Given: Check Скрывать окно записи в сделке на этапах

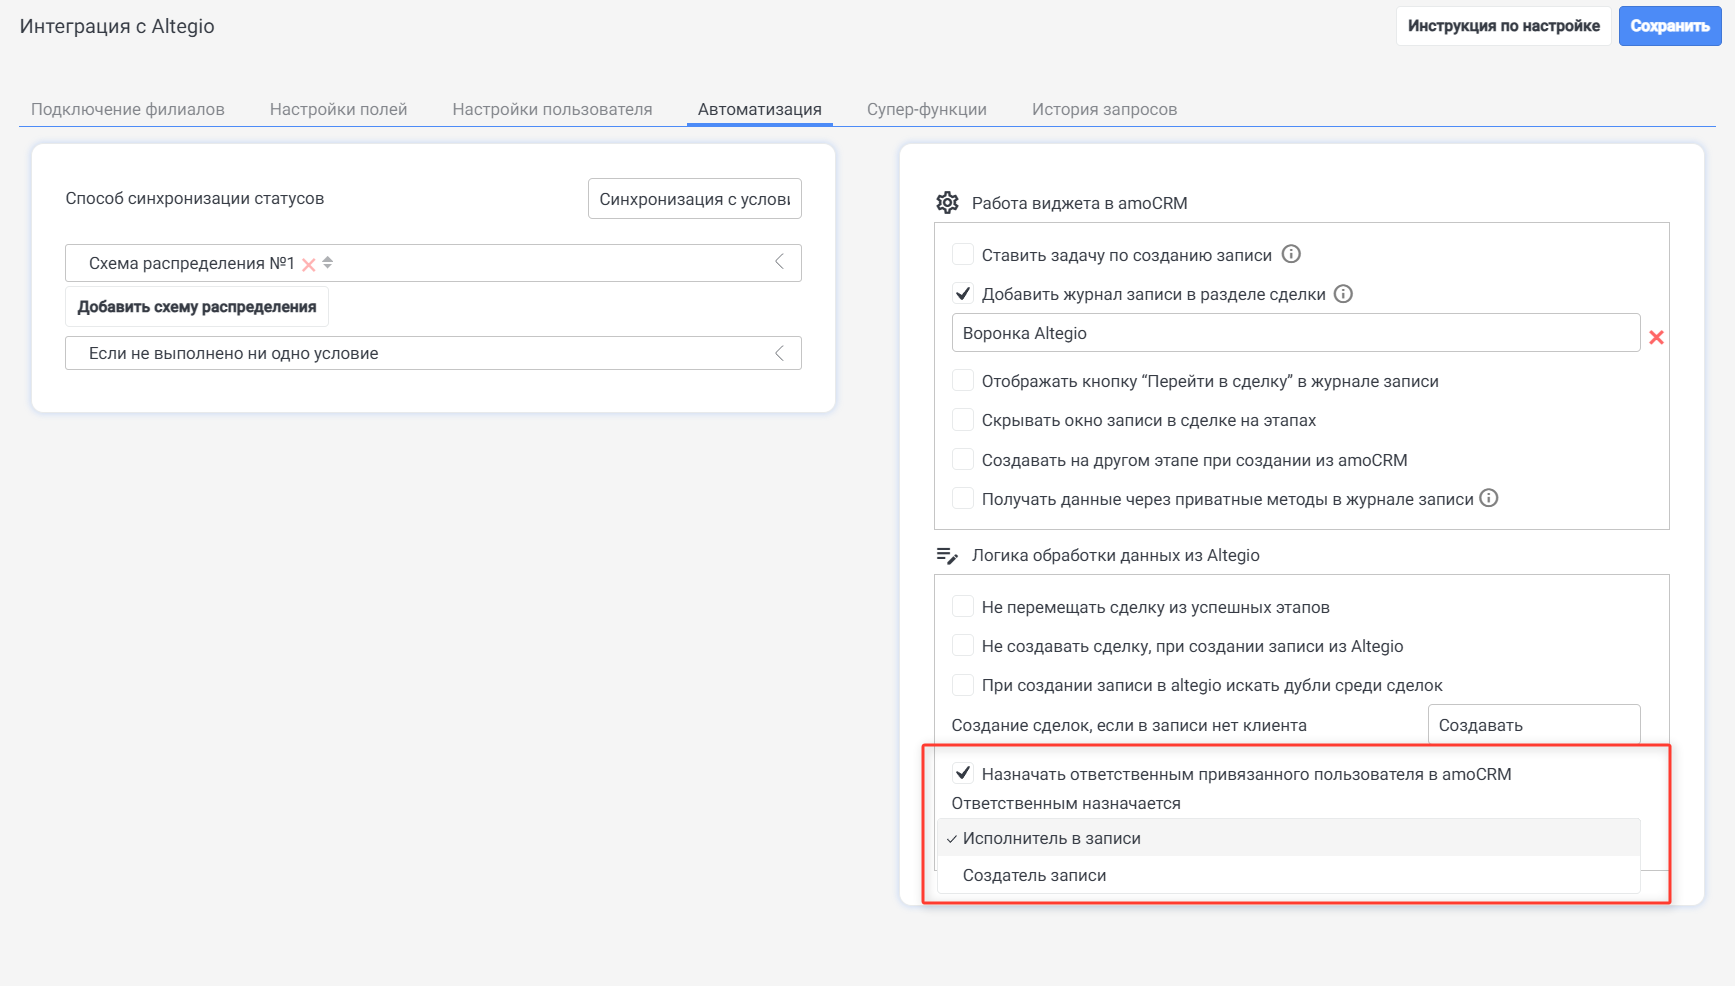Looking at the screenshot, I should click(x=963, y=419).
